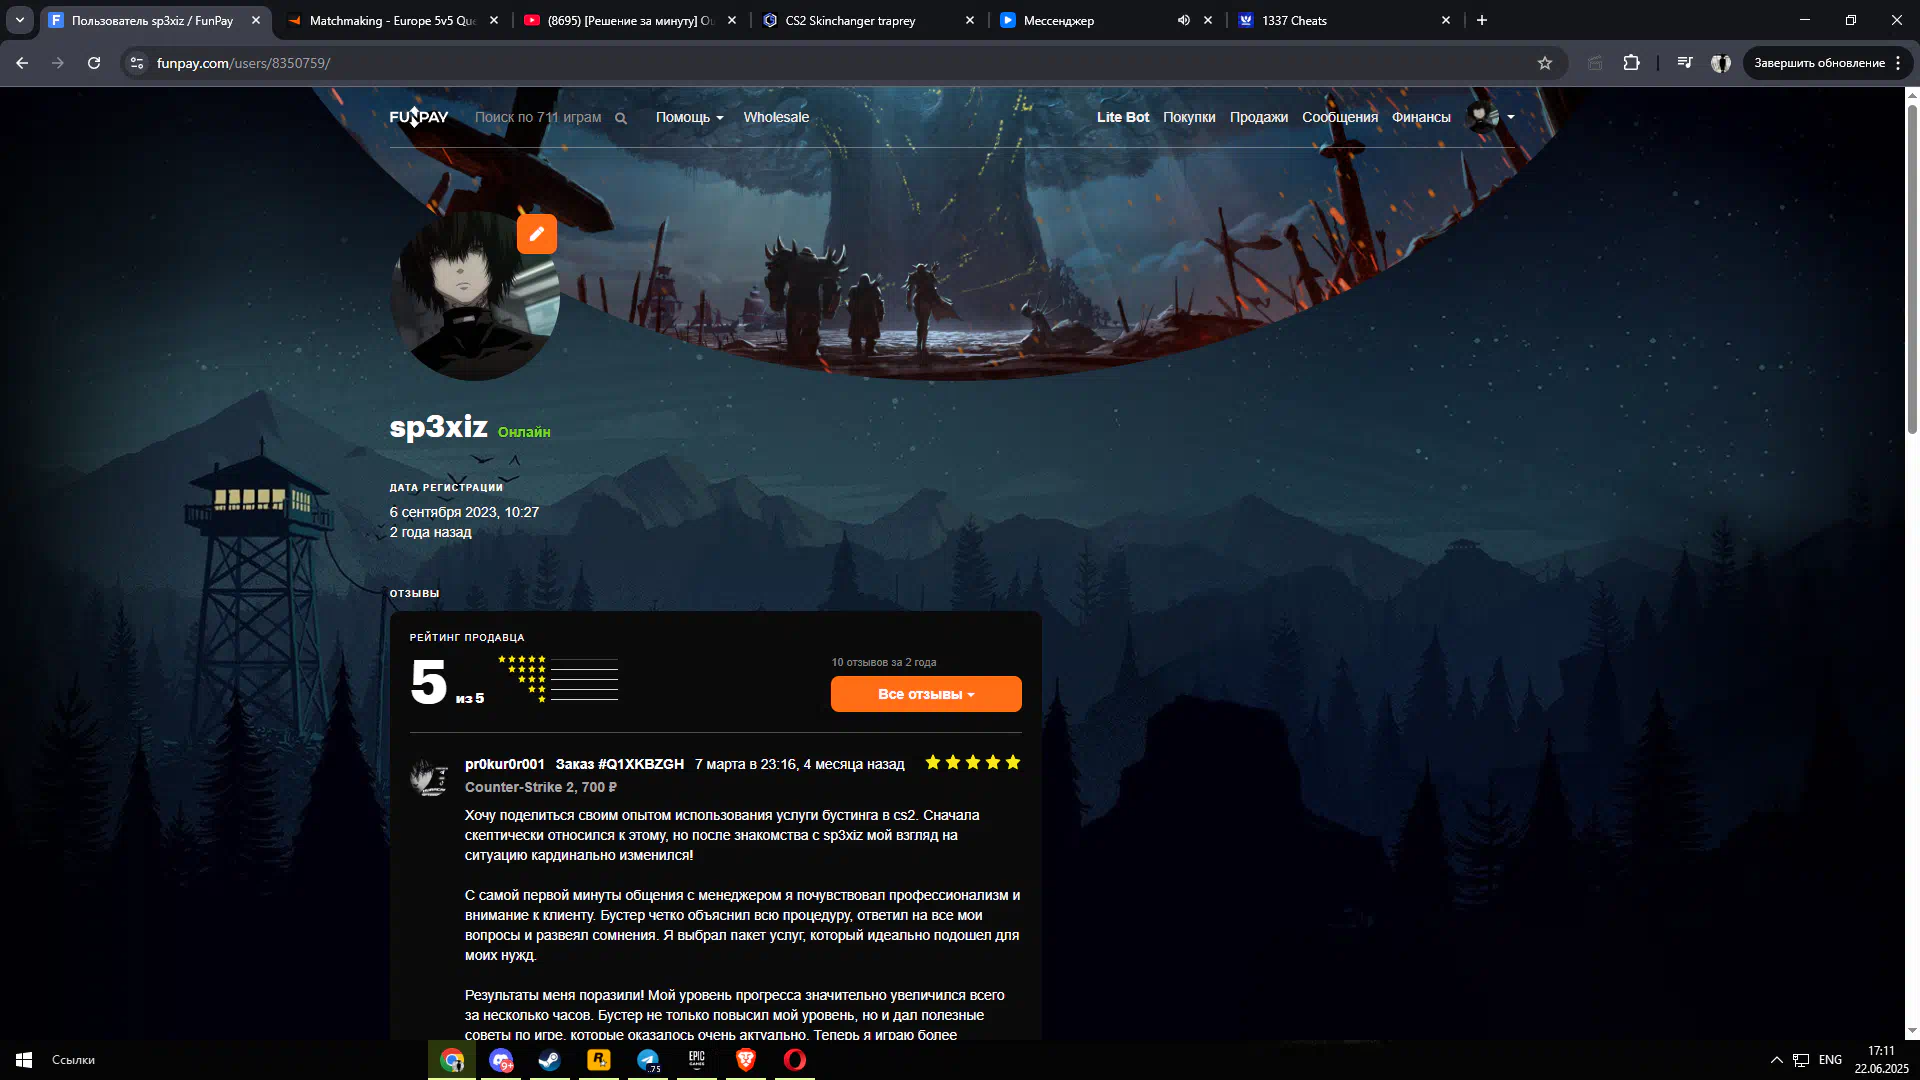Open Lite Bot in navigation

[1122, 118]
